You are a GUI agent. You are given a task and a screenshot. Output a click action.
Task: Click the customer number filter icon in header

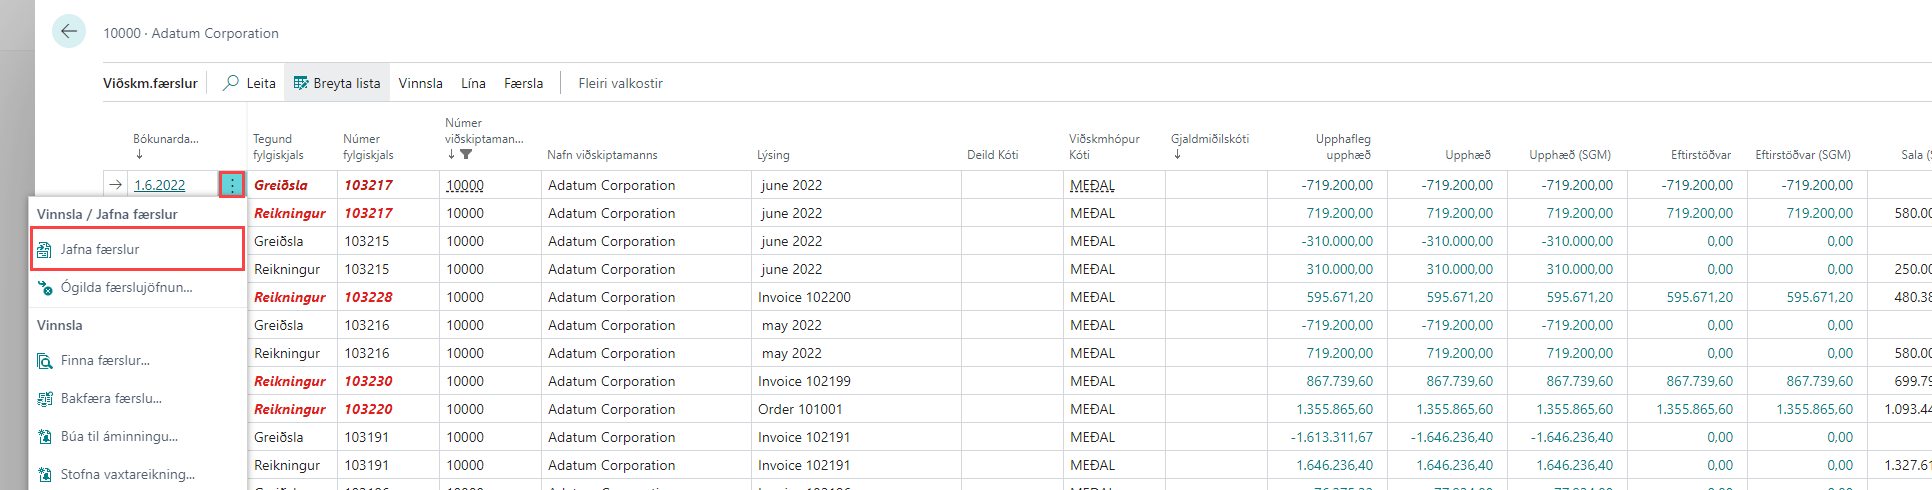(466, 155)
